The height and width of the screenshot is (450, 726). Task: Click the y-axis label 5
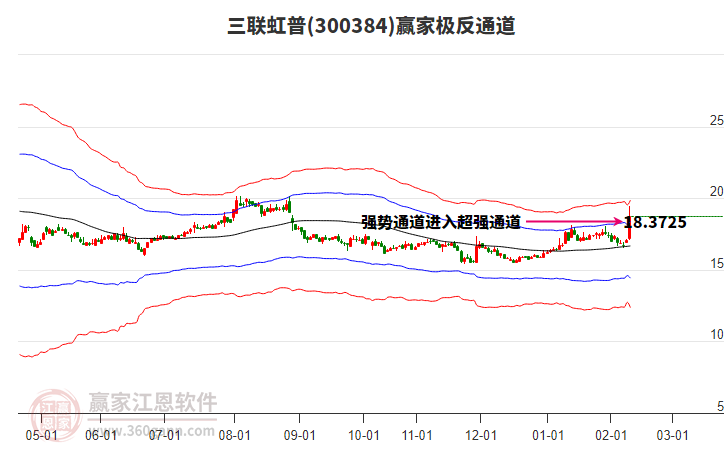coord(720,406)
